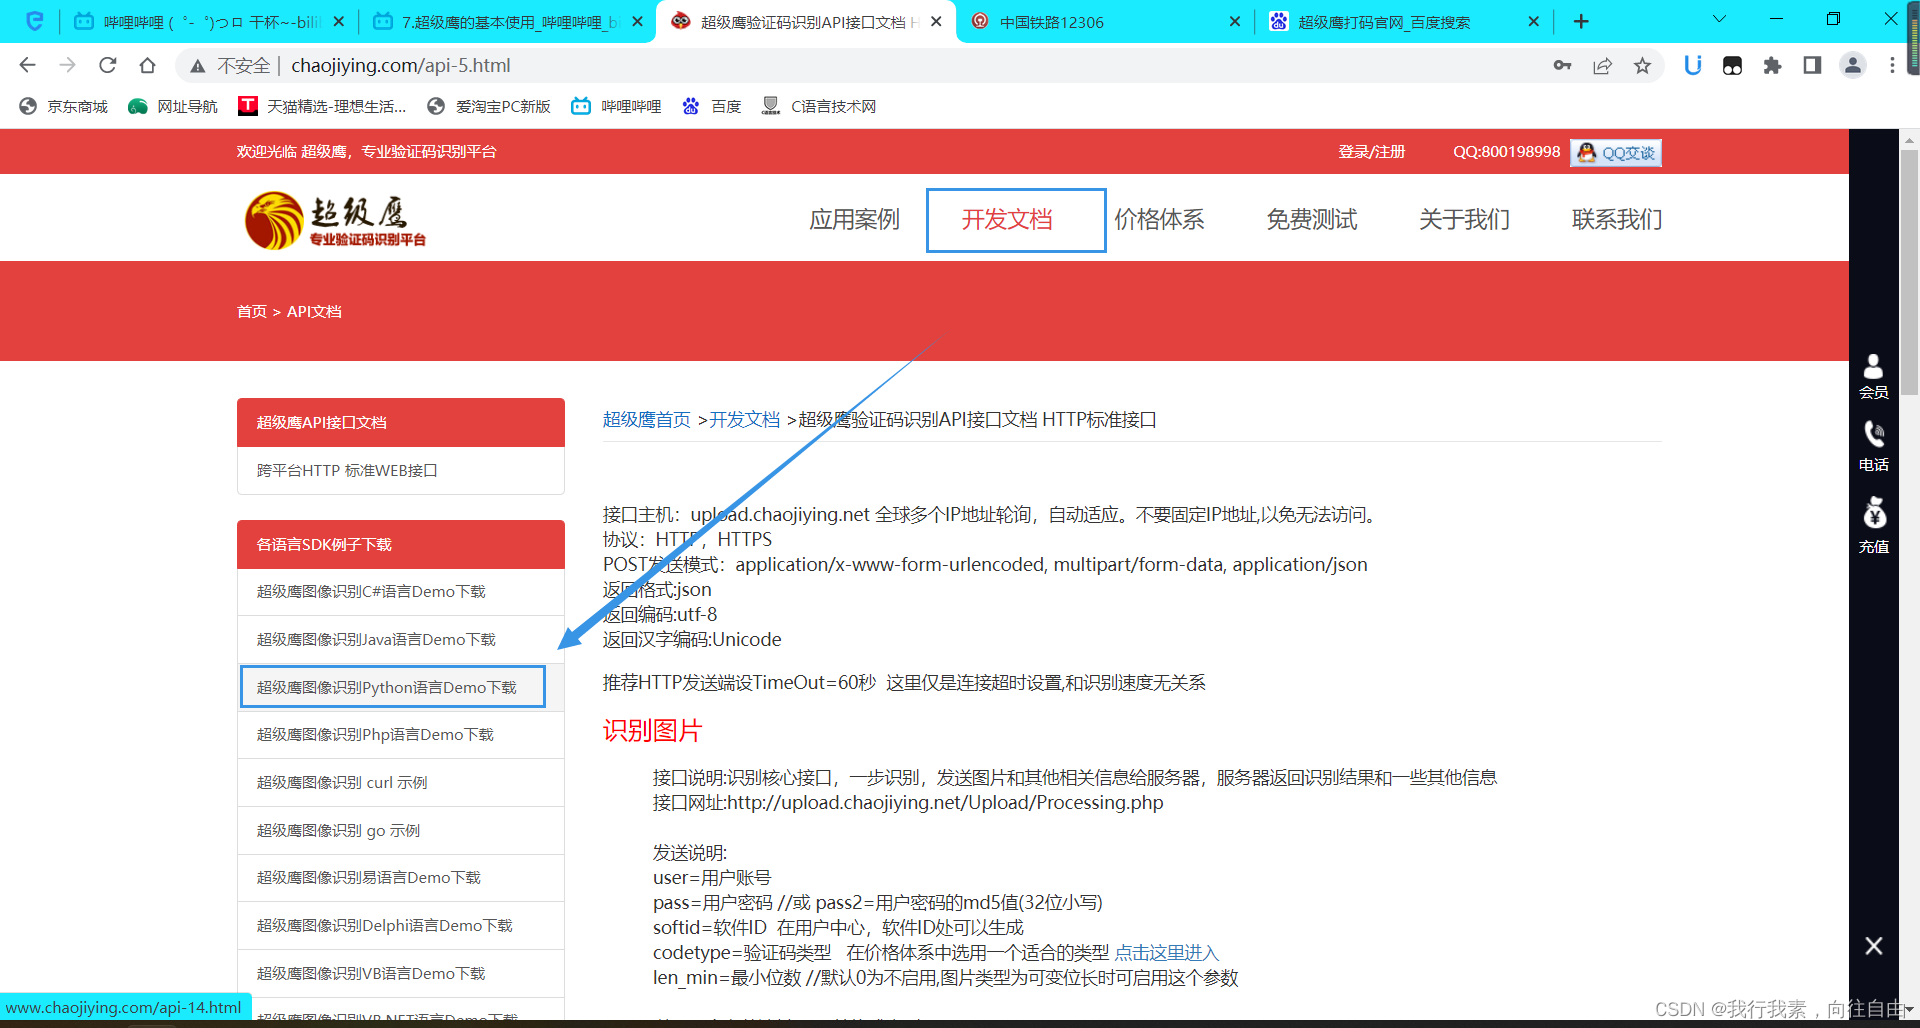Click the QQ交谈 chat button
The height and width of the screenshot is (1028, 1920).
(x=1616, y=153)
